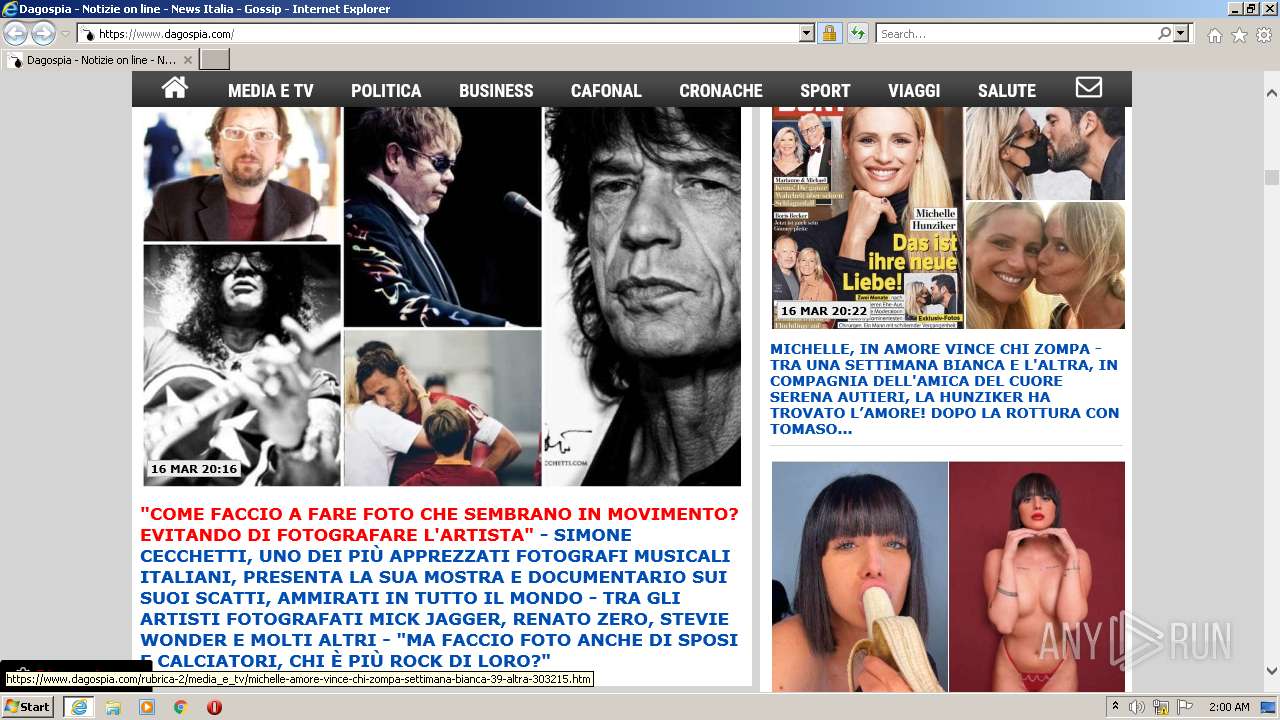Open the SALUTE section
Screen dimensions: 1280x720
pyautogui.click(x=1007, y=90)
